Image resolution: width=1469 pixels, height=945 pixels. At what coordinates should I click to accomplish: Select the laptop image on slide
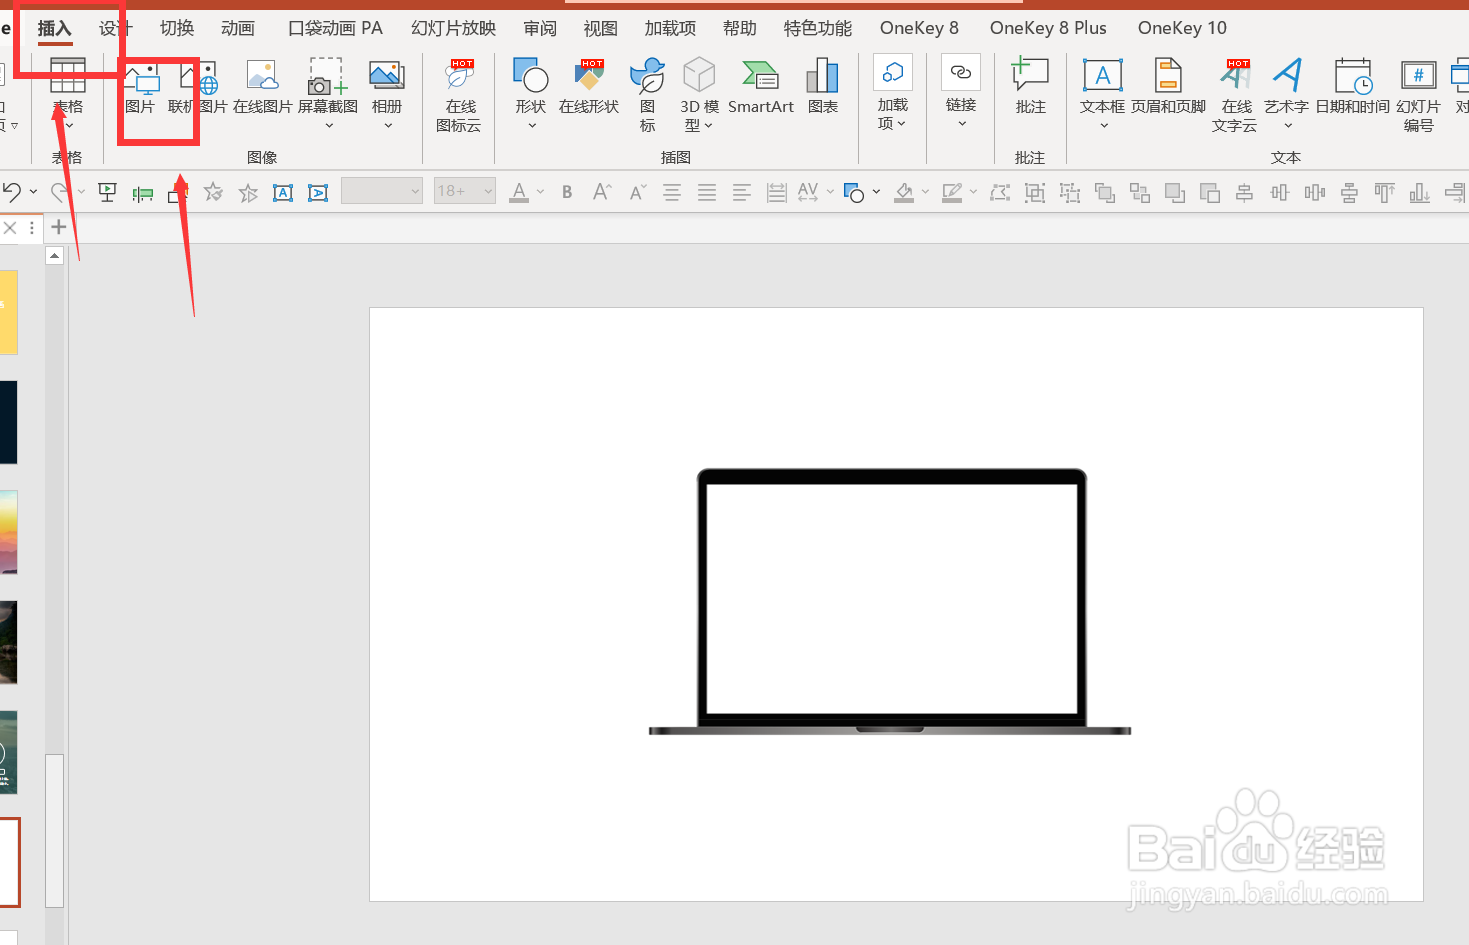tap(890, 601)
